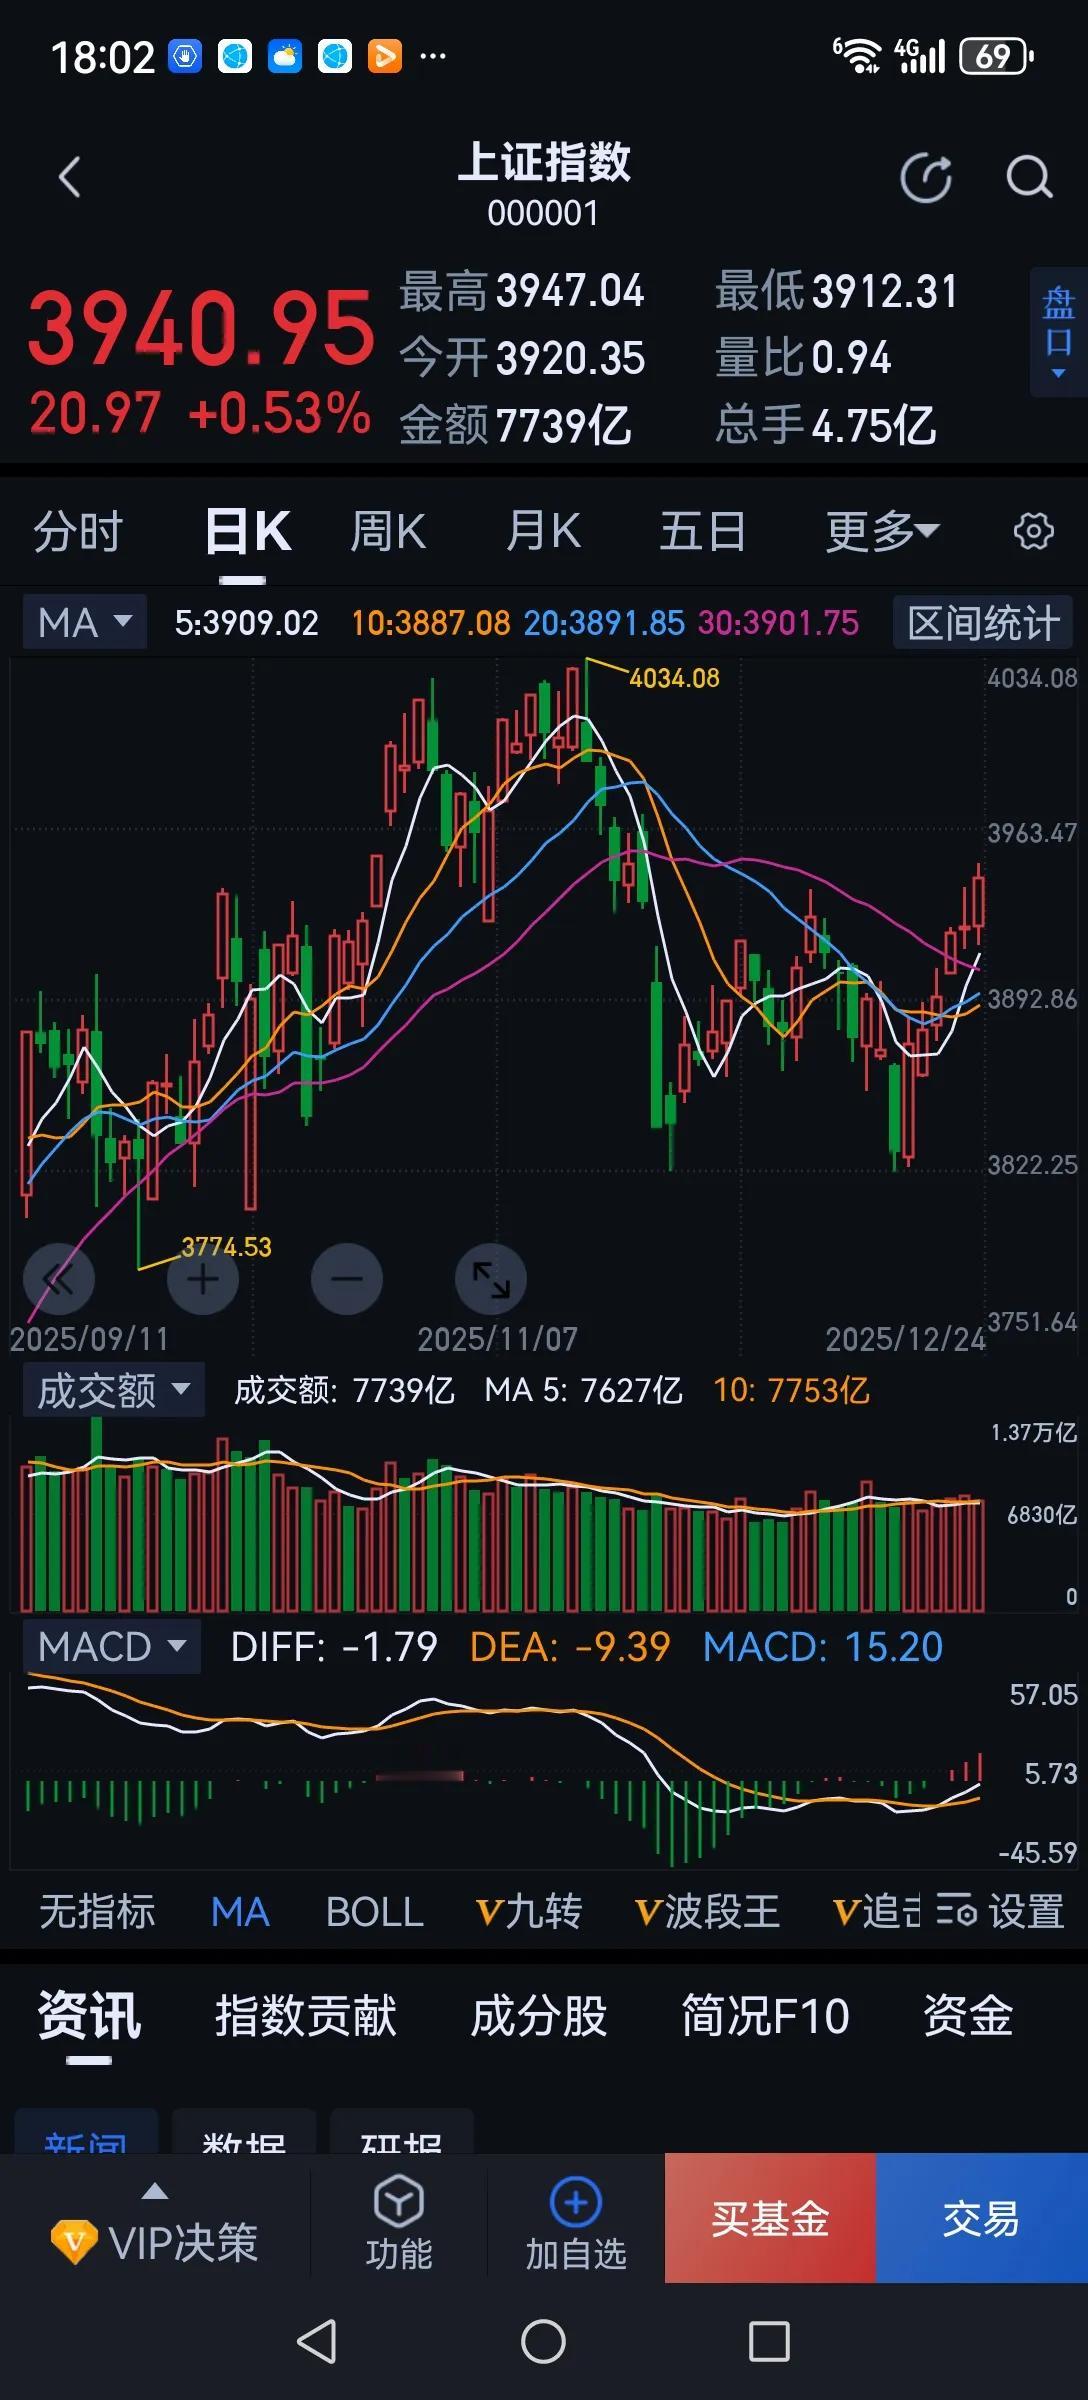Tap Android back navigation triangle
Image resolution: width=1088 pixels, height=2400 pixels.
(317, 2342)
